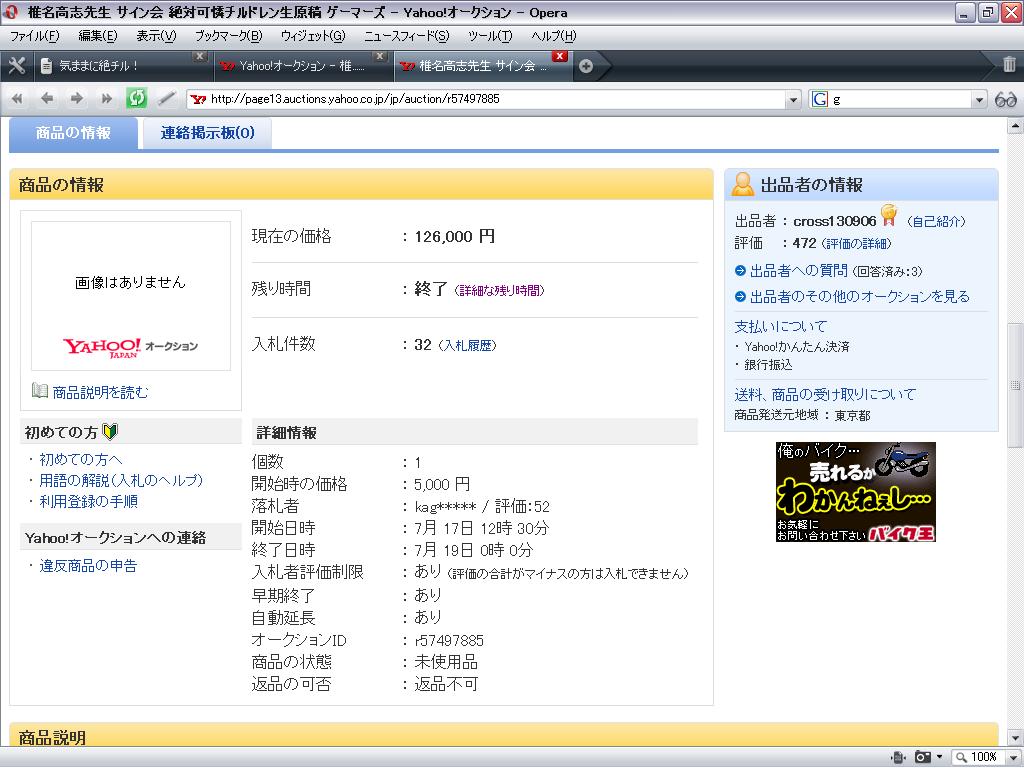Open the 評価の詳細 rating link
This screenshot has width=1024, height=768.
[856, 244]
